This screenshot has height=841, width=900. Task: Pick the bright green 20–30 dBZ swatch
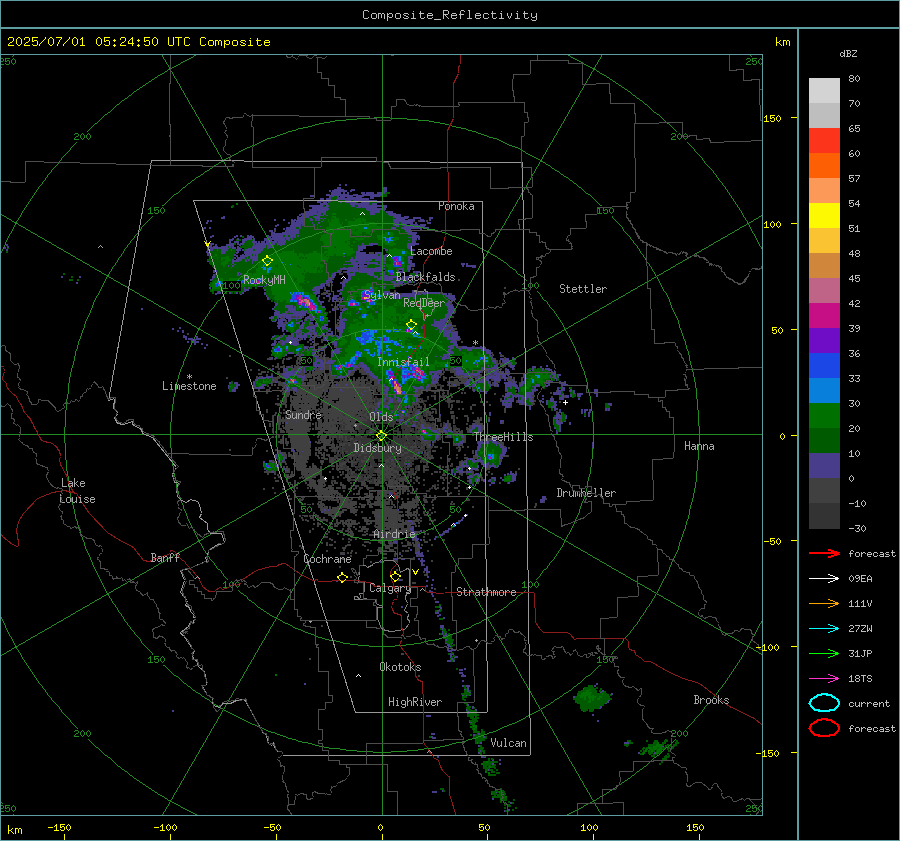(824, 416)
